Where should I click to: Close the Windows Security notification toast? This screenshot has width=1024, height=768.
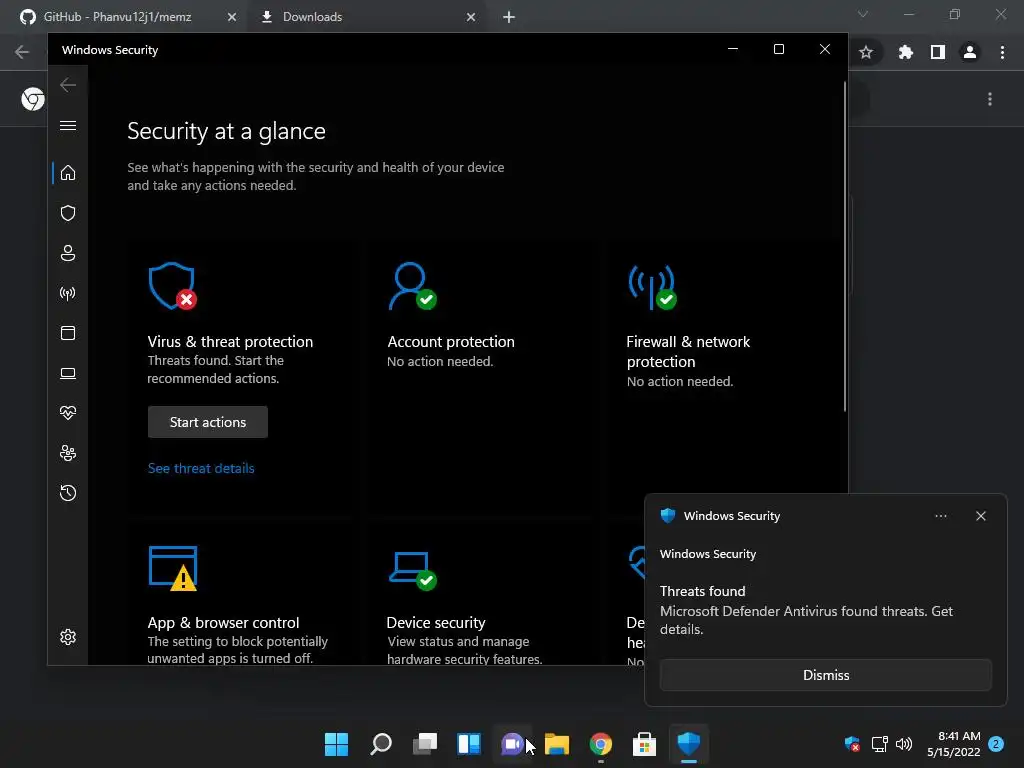981,516
